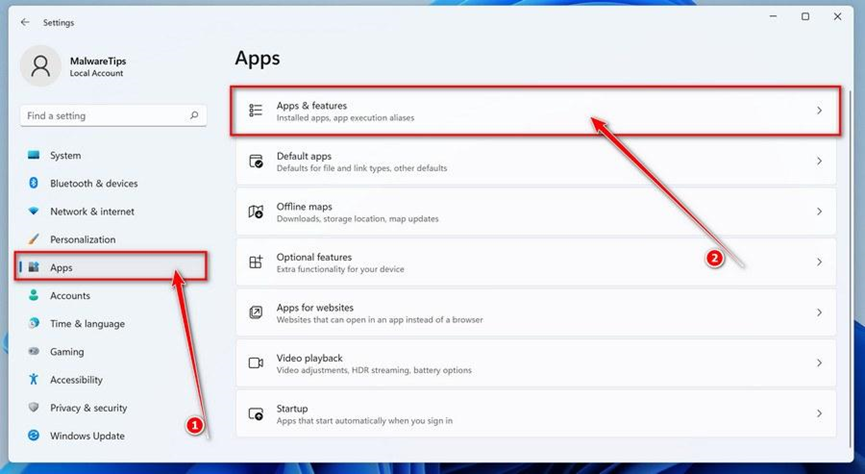Click the Apps sidebar icon
865x474 pixels.
click(34, 267)
